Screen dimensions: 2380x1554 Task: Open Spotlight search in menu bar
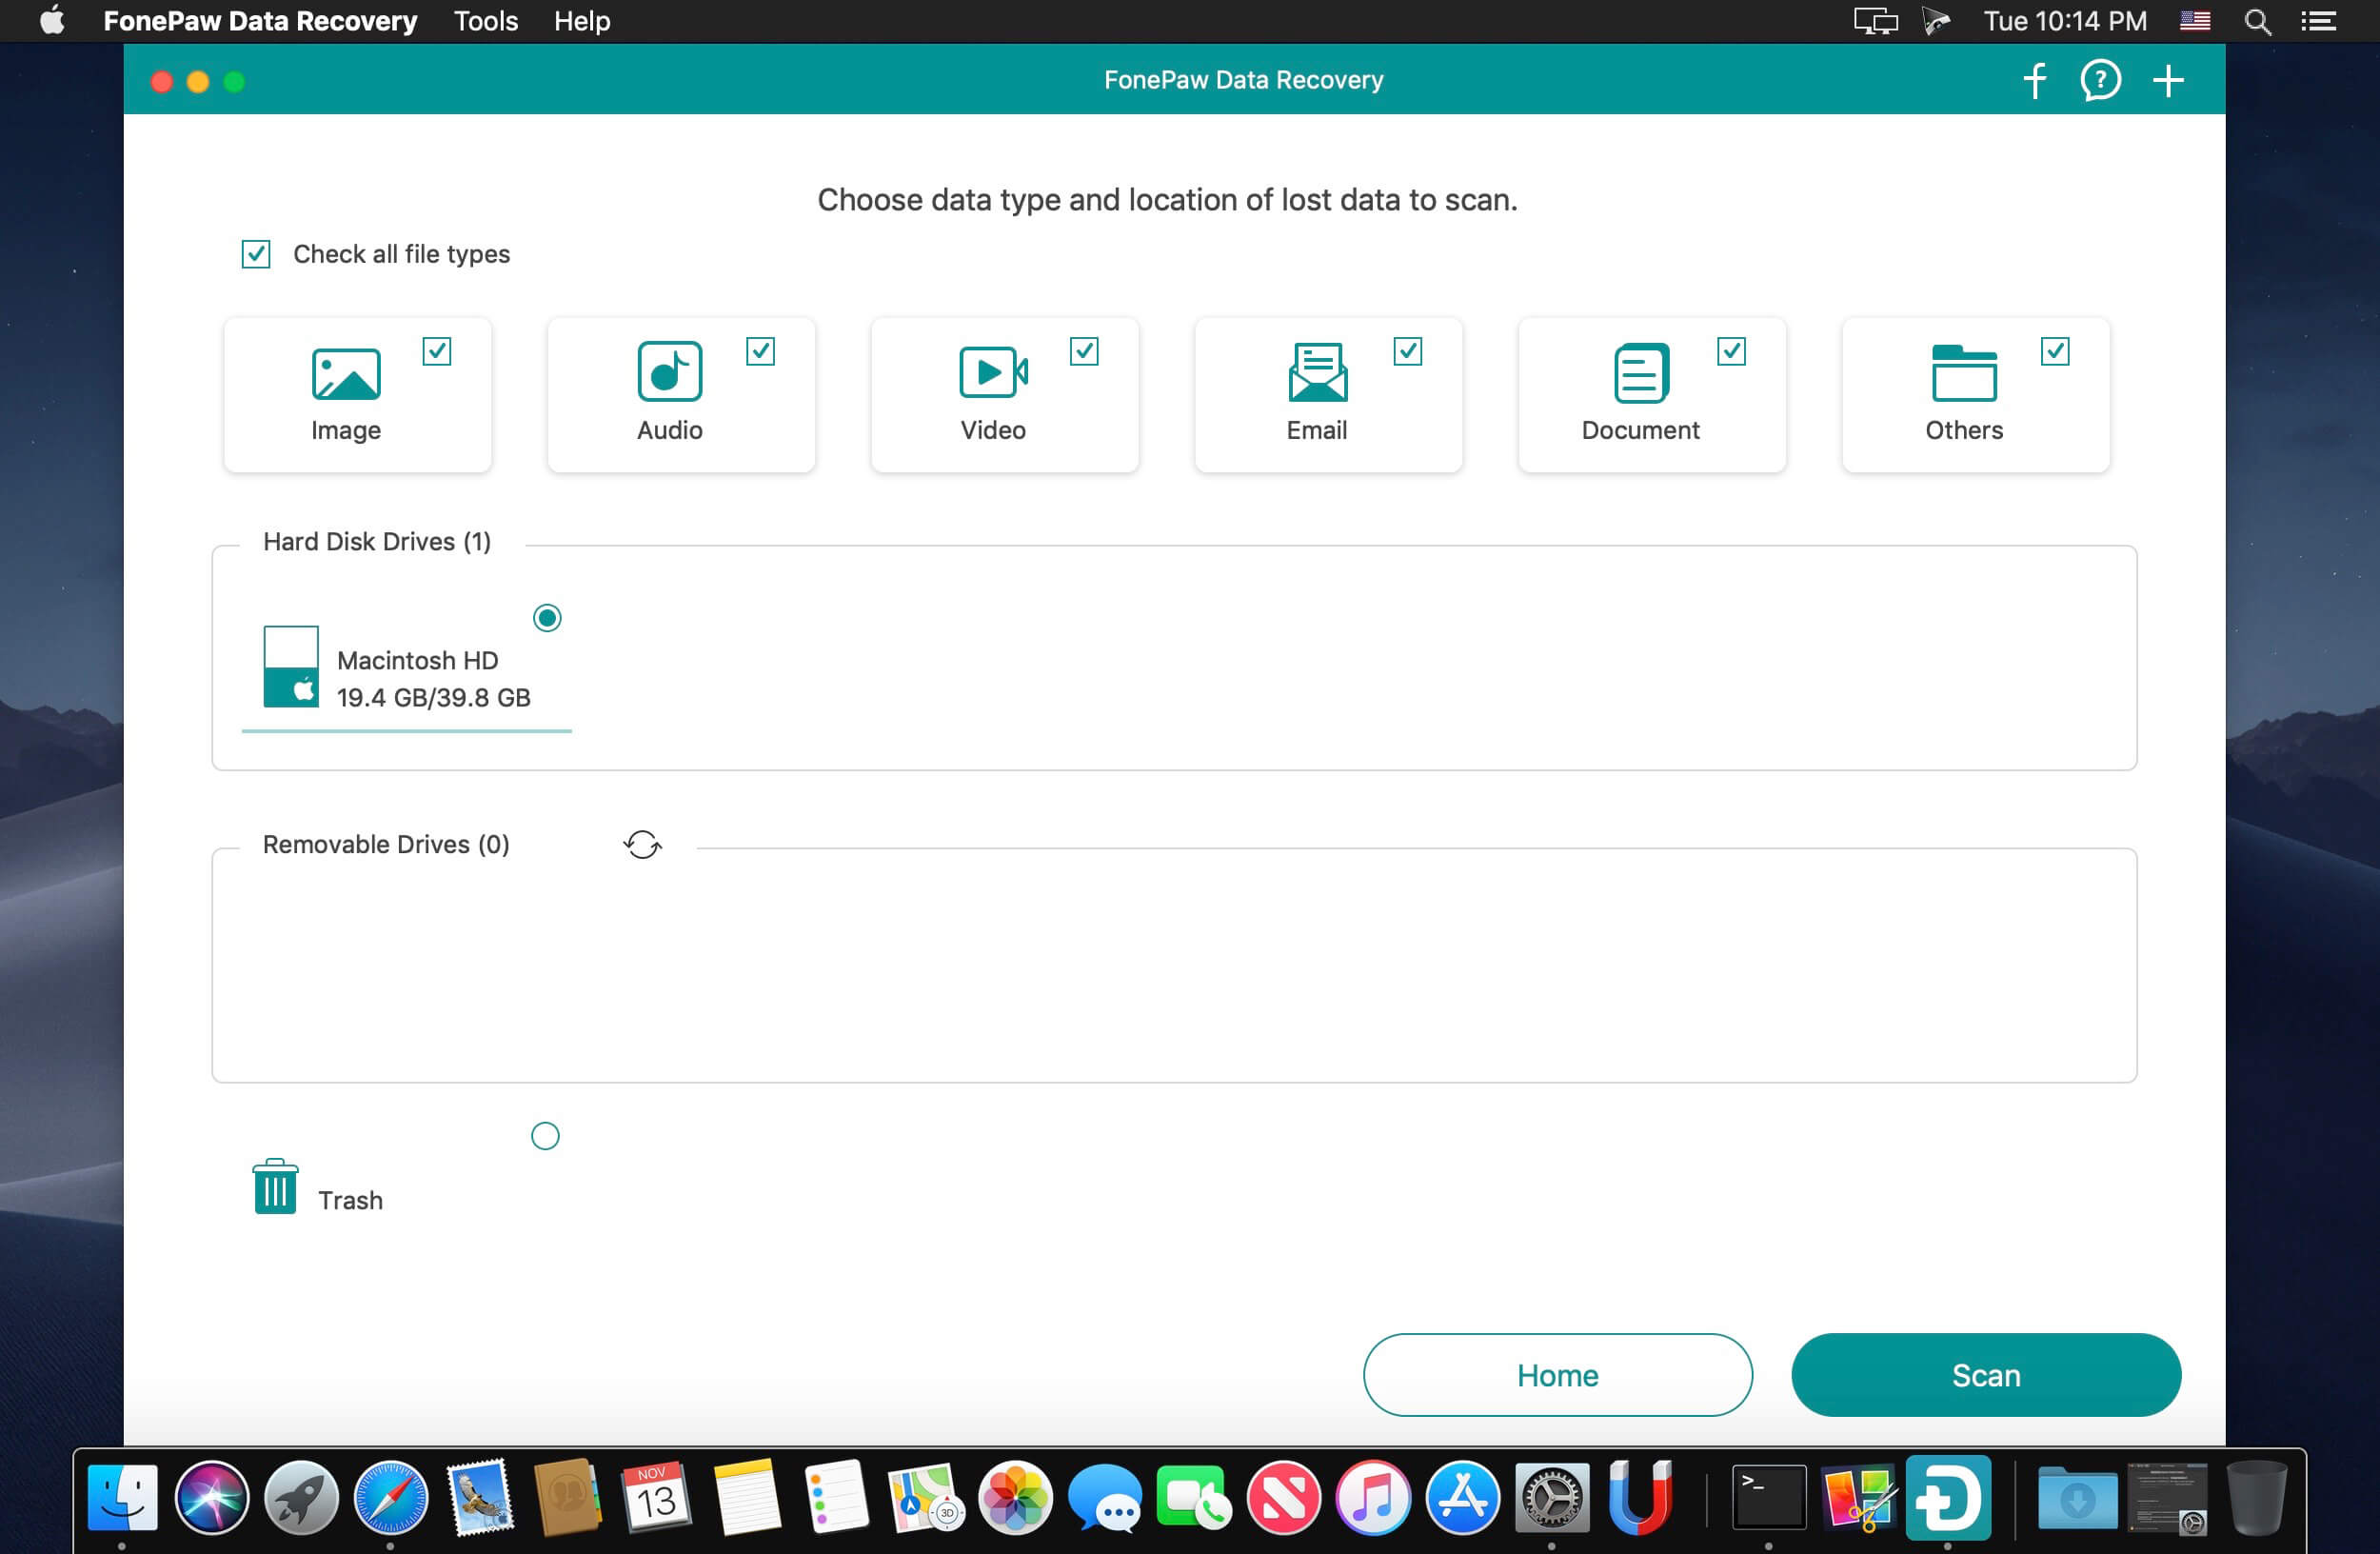(x=2257, y=21)
